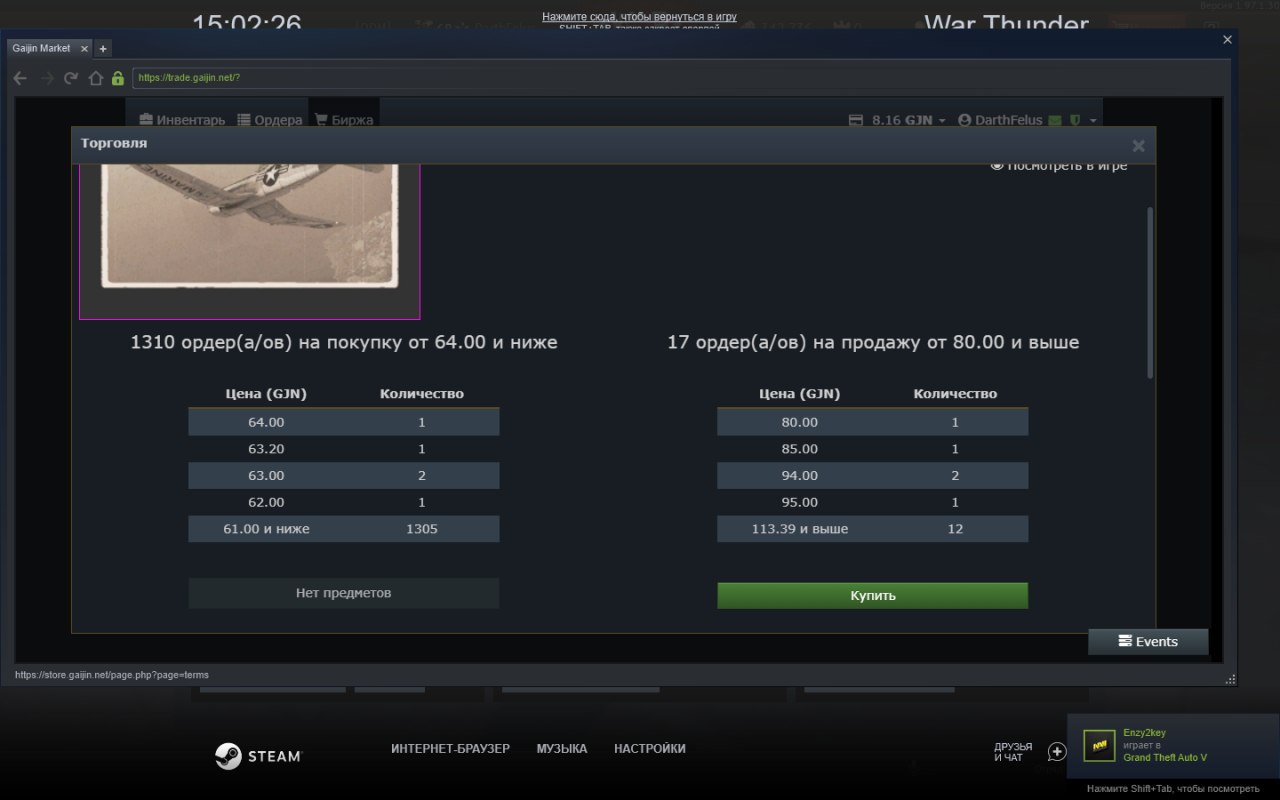The width and height of the screenshot is (1280, 800).
Task: Click the buy orders Цена (GJN) header
Action: 266,394
